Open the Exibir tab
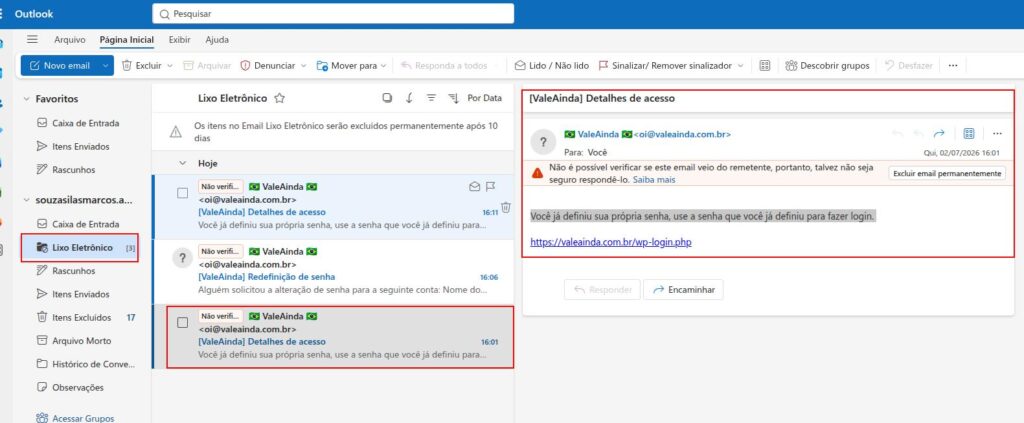Image resolution: width=1024 pixels, height=423 pixels. click(x=180, y=39)
